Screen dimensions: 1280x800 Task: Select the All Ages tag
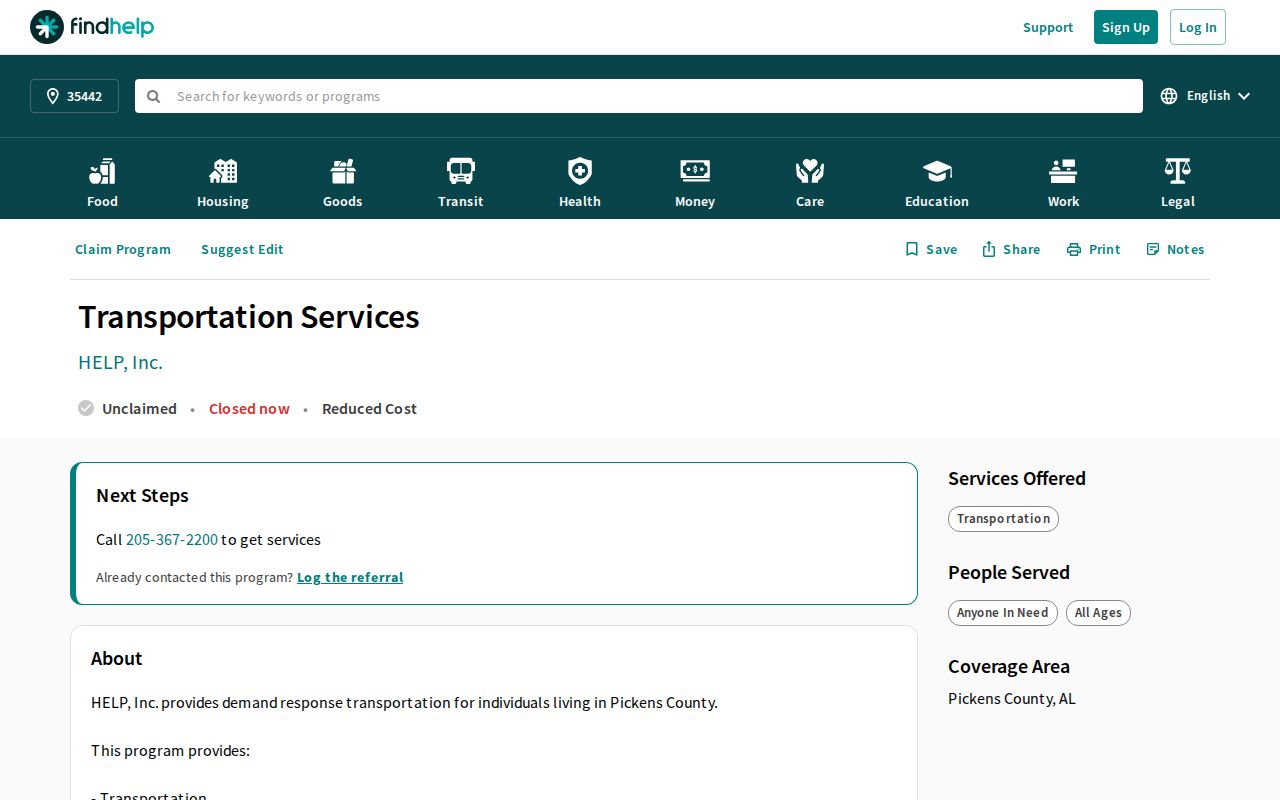point(1098,612)
